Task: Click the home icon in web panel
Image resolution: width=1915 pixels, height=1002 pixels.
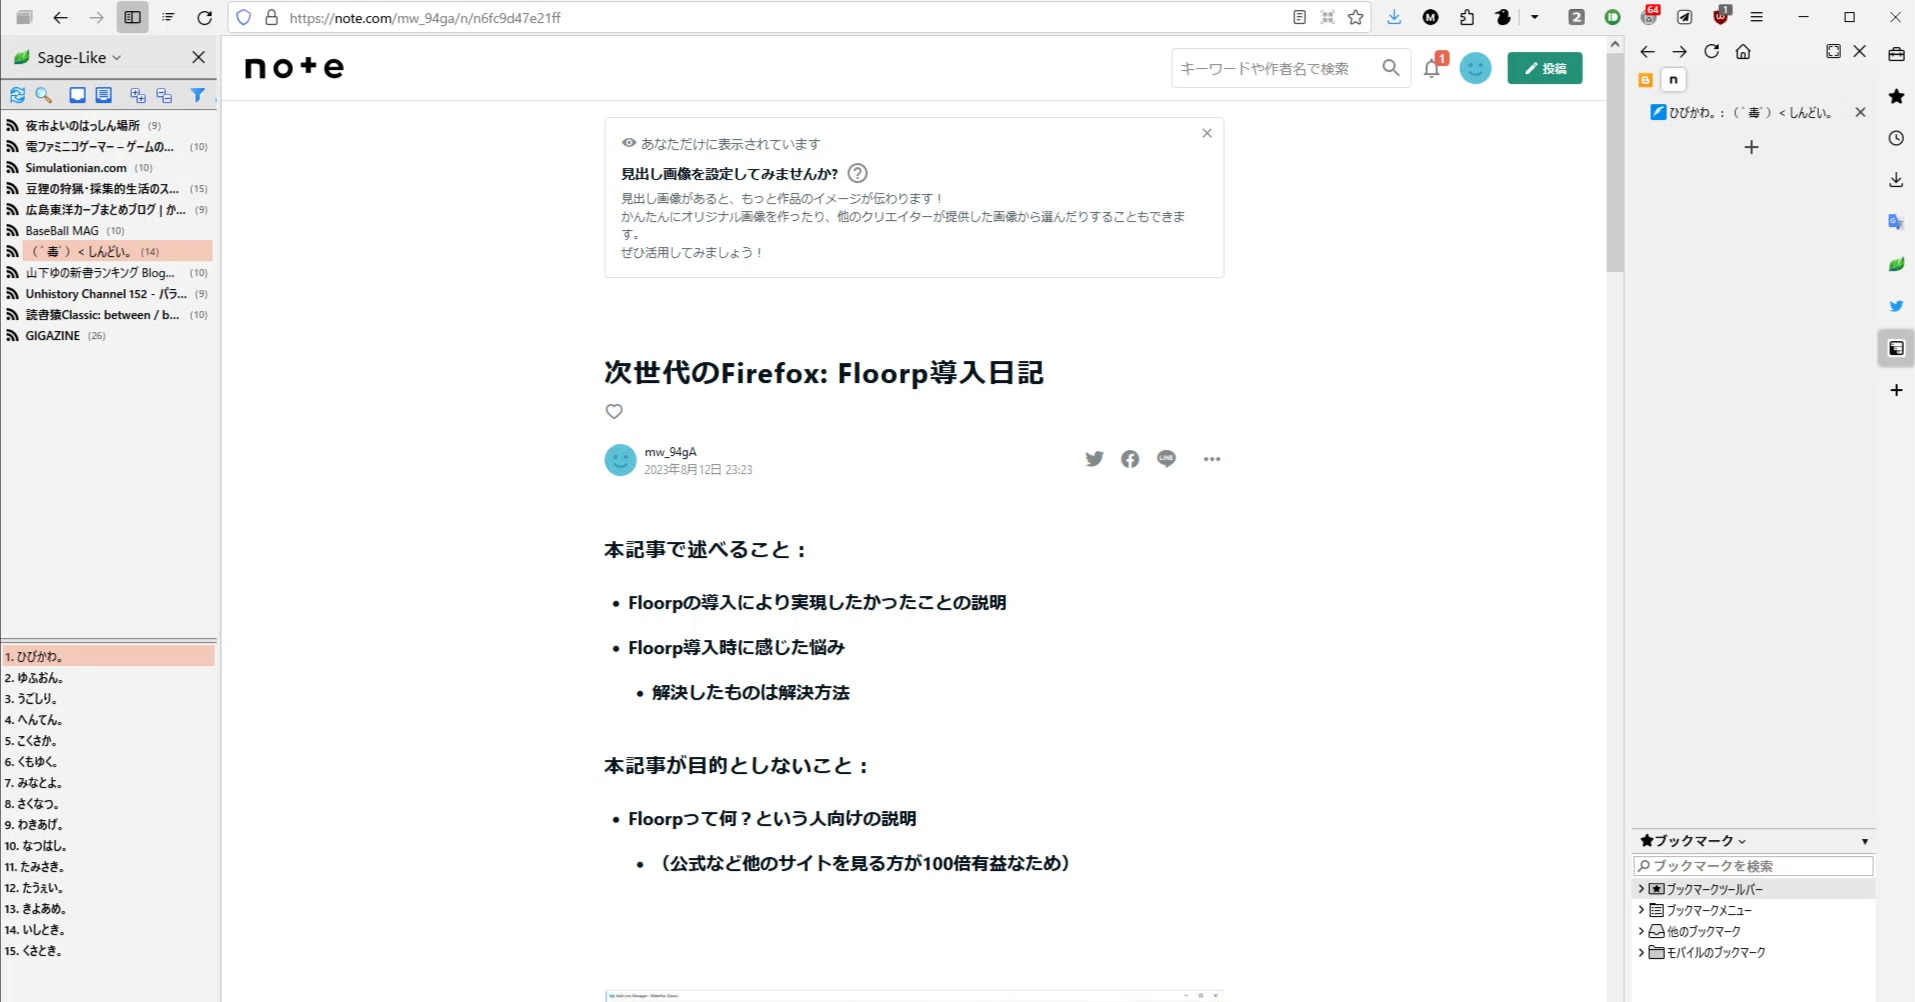Action: pos(1743,52)
